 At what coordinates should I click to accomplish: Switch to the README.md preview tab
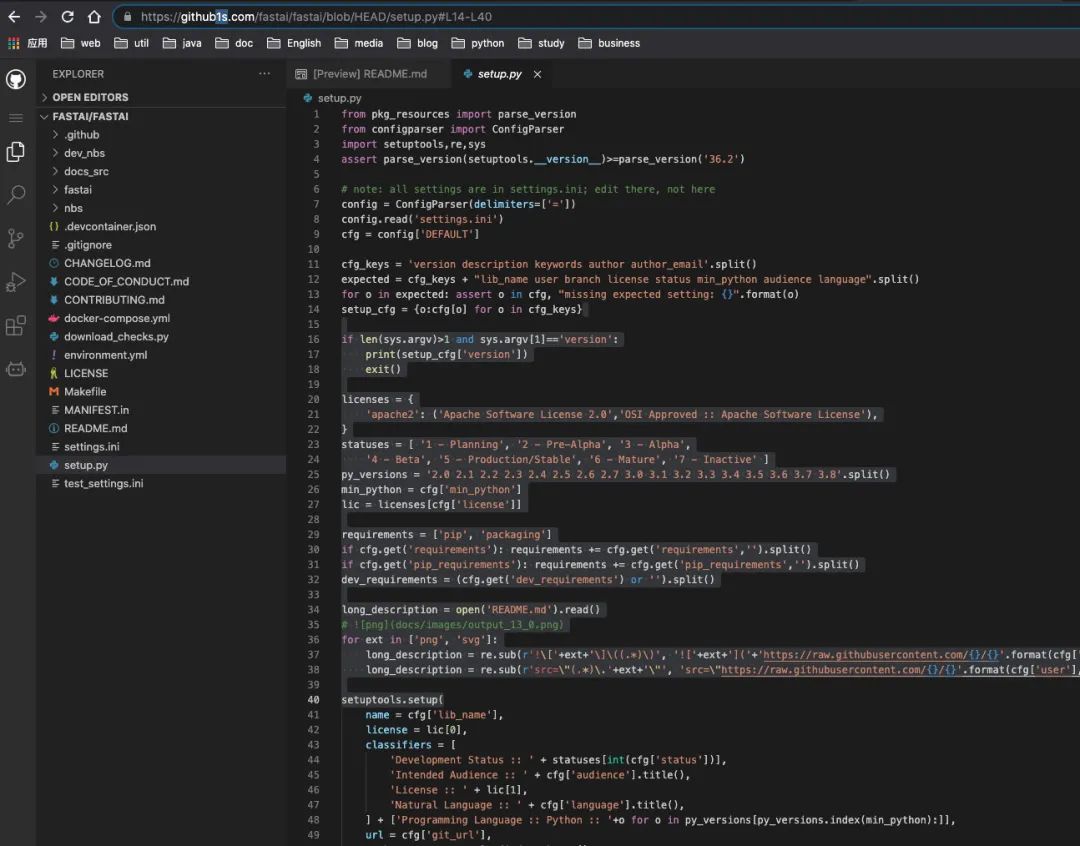point(369,74)
